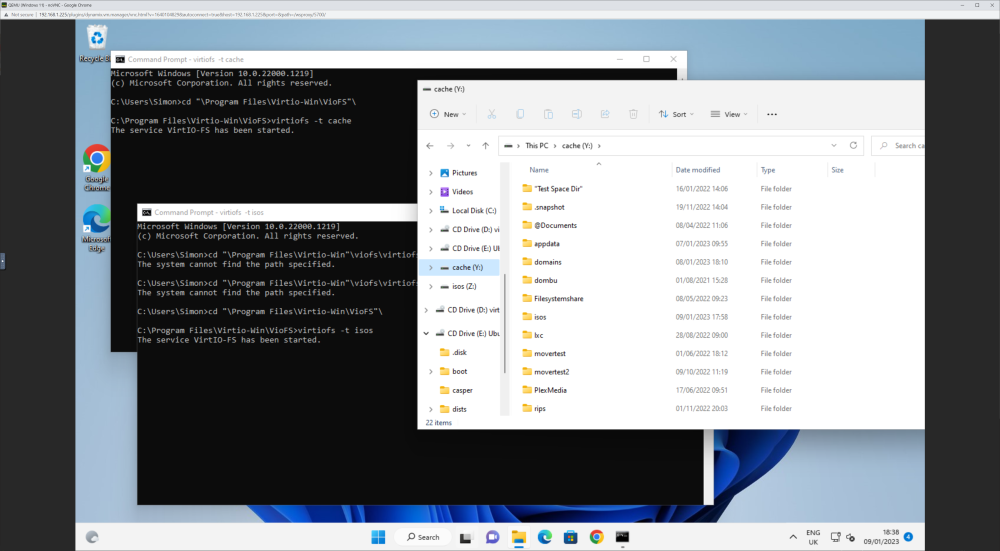Click the Share icon in Explorer toolbar
This screenshot has height=551, width=1000.
click(605, 114)
